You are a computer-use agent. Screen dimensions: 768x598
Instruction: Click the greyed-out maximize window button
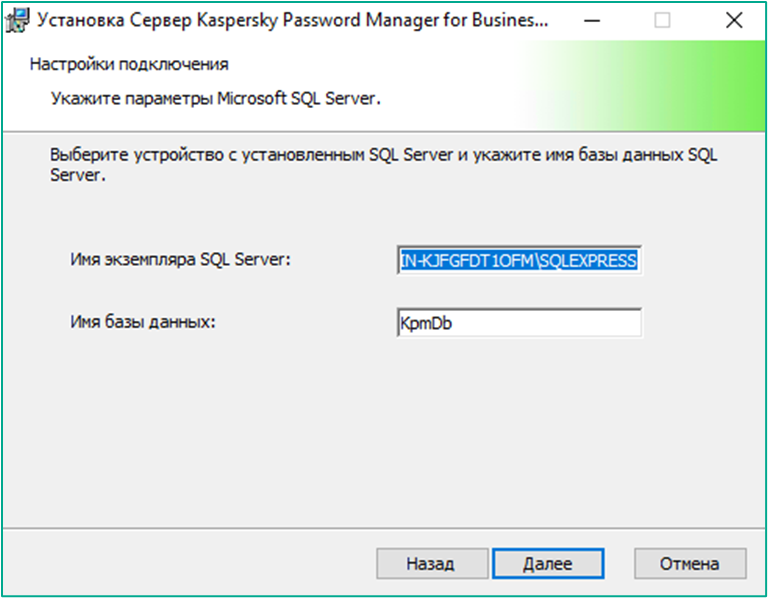coord(662,21)
